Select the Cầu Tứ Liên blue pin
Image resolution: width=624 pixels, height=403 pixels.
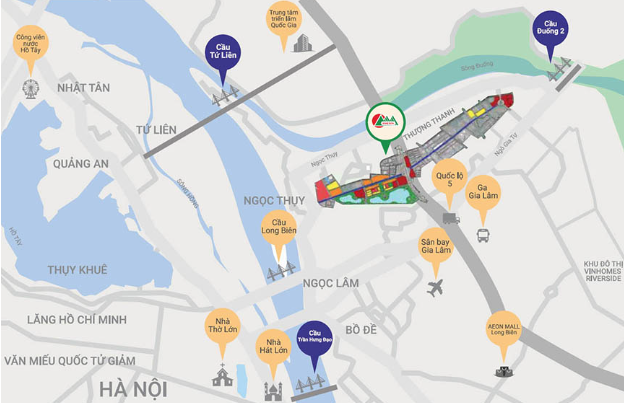[x=223, y=58]
